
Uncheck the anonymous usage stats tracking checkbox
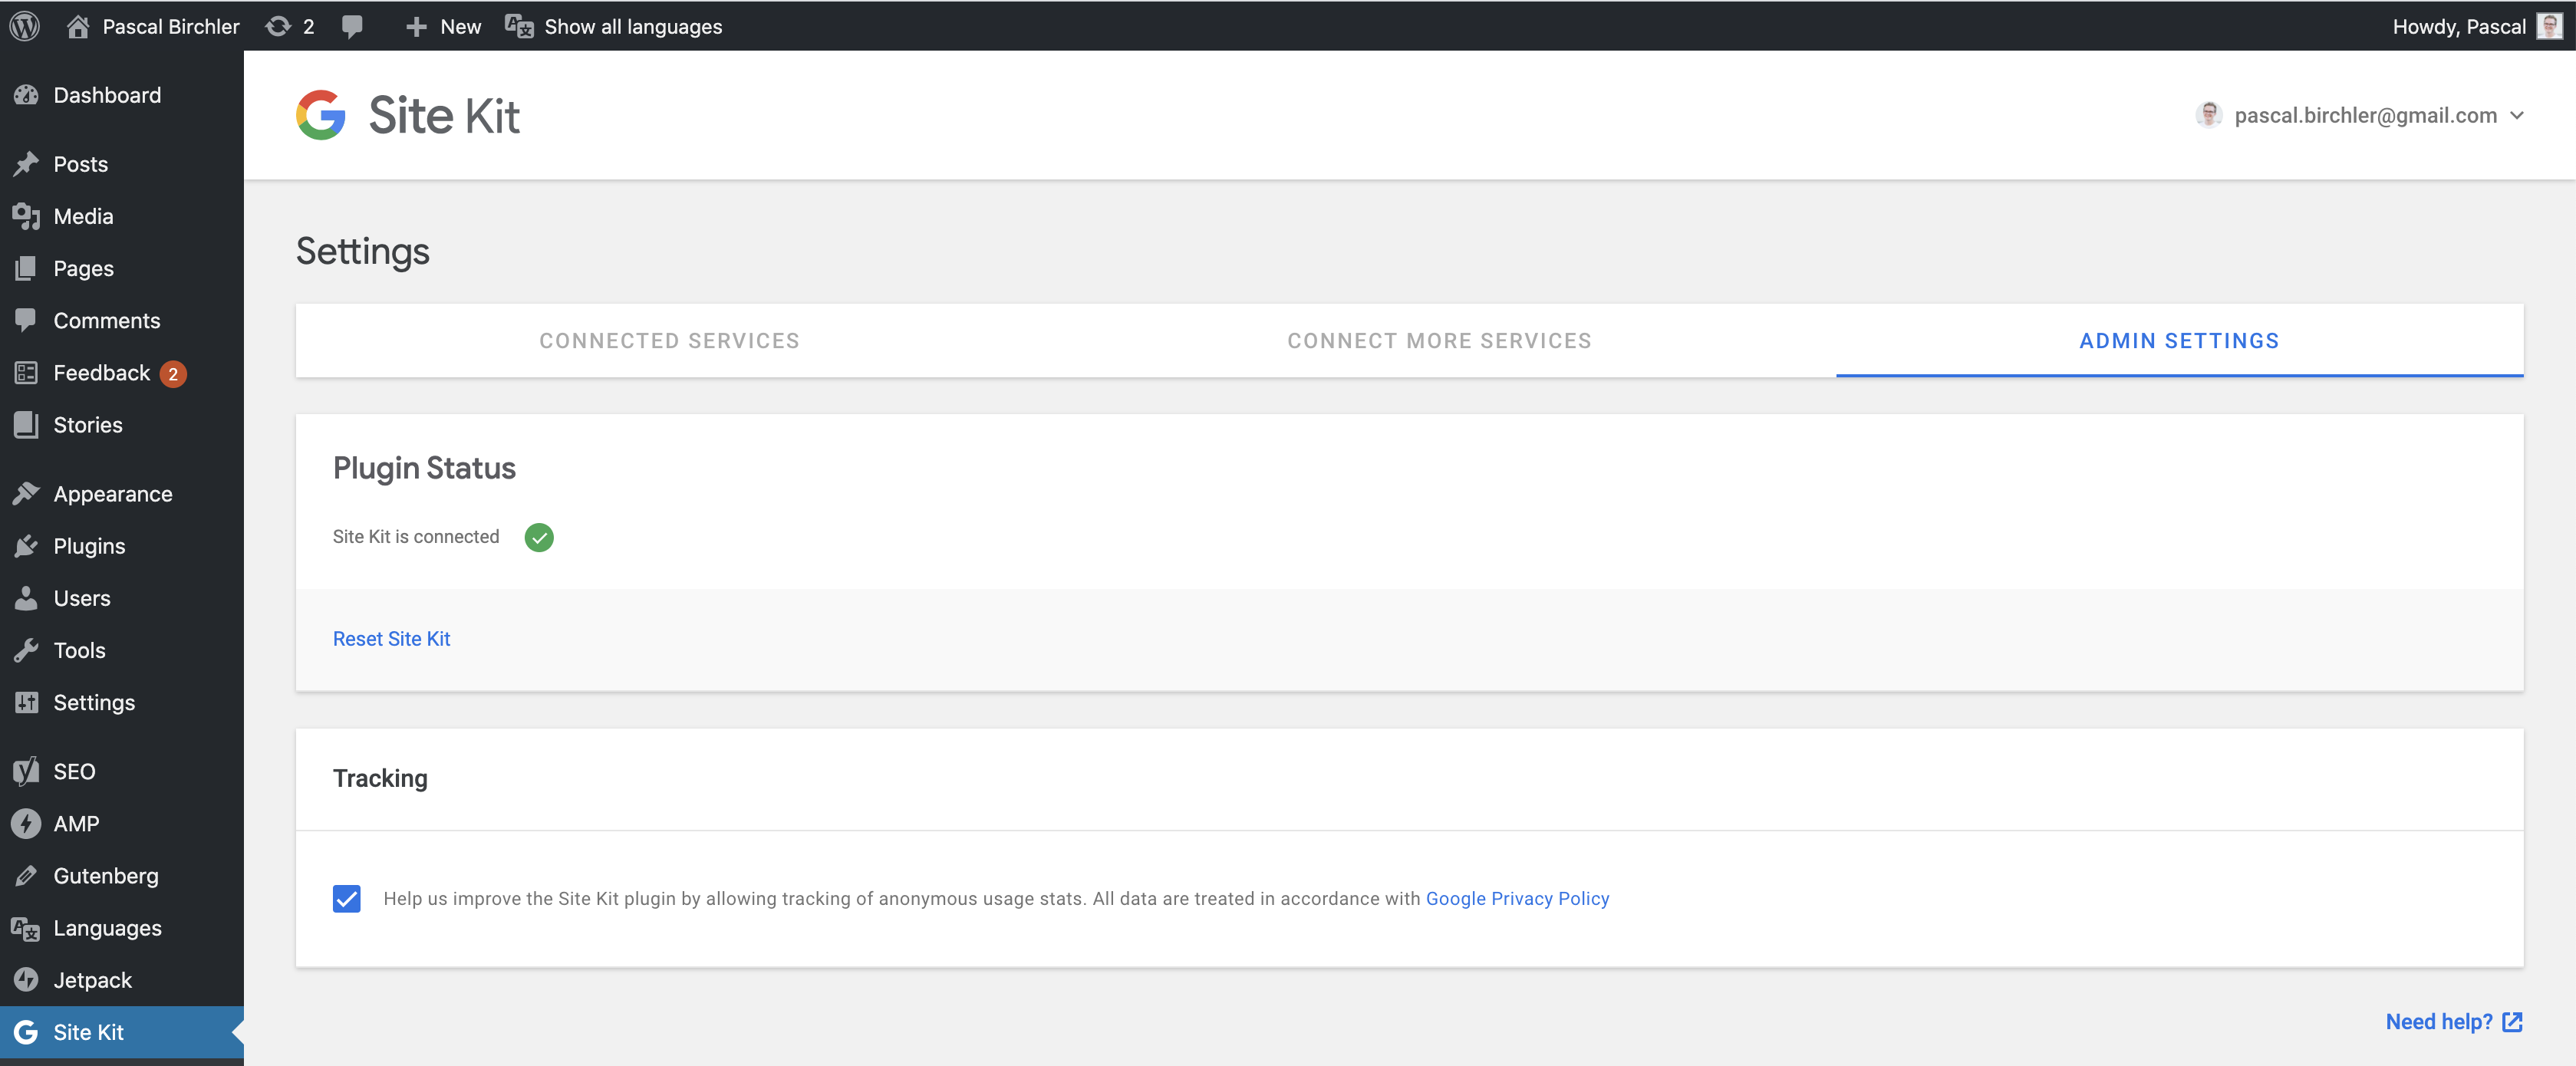[x=345, y=899]
